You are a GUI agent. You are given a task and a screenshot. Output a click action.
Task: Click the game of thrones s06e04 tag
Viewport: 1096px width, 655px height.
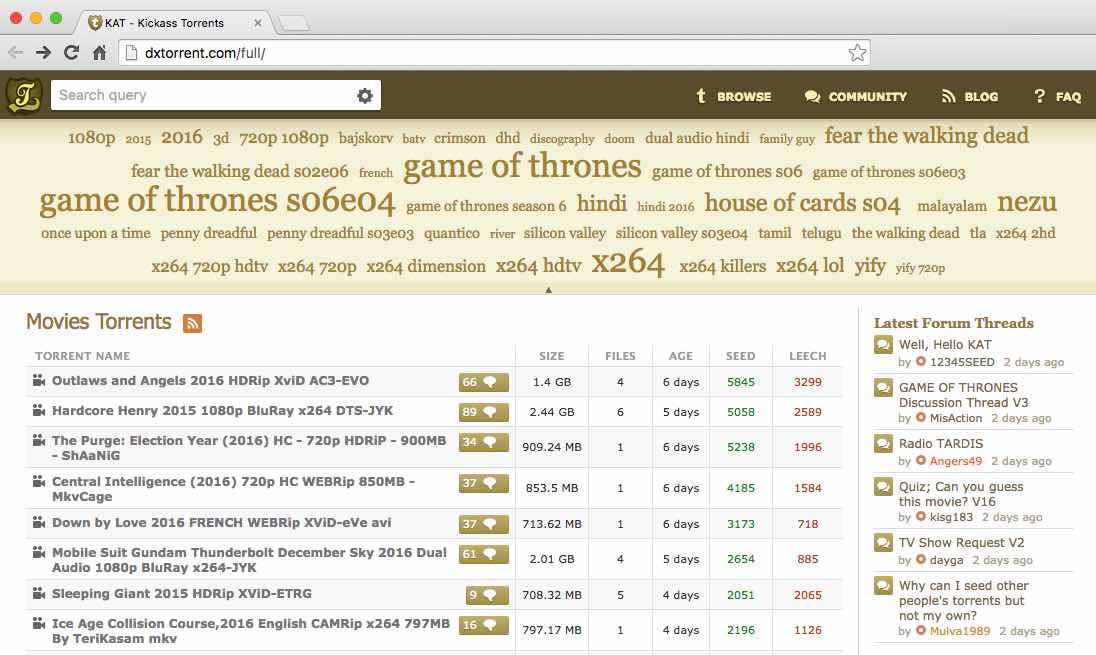217,201
